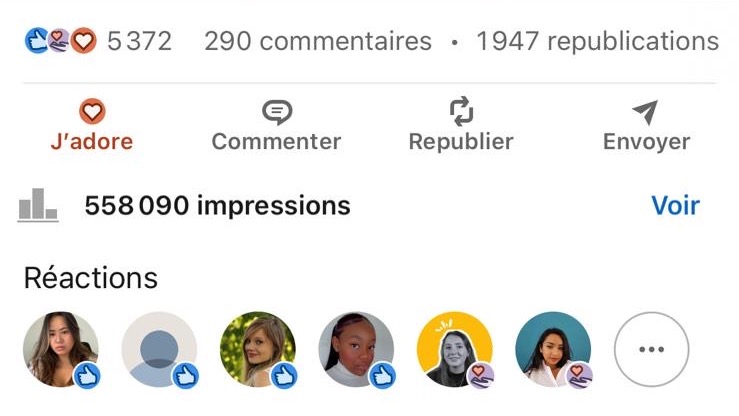
Task: Click the blue thumbs-up emoji in reaction summary
Action: (x=37, y=41)
